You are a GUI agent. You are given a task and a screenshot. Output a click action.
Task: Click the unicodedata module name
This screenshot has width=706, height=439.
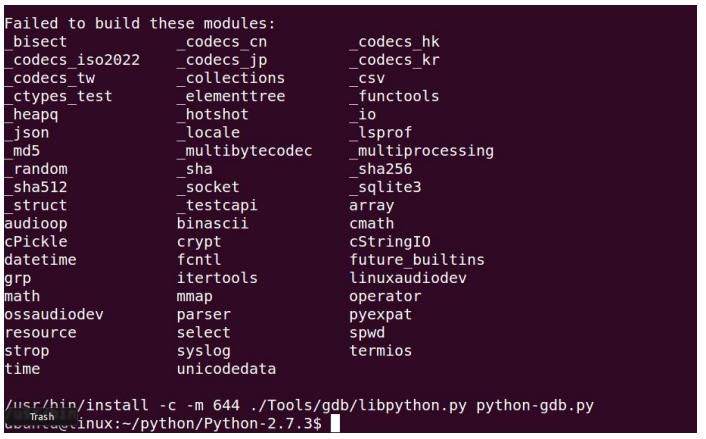pos(226,369)
